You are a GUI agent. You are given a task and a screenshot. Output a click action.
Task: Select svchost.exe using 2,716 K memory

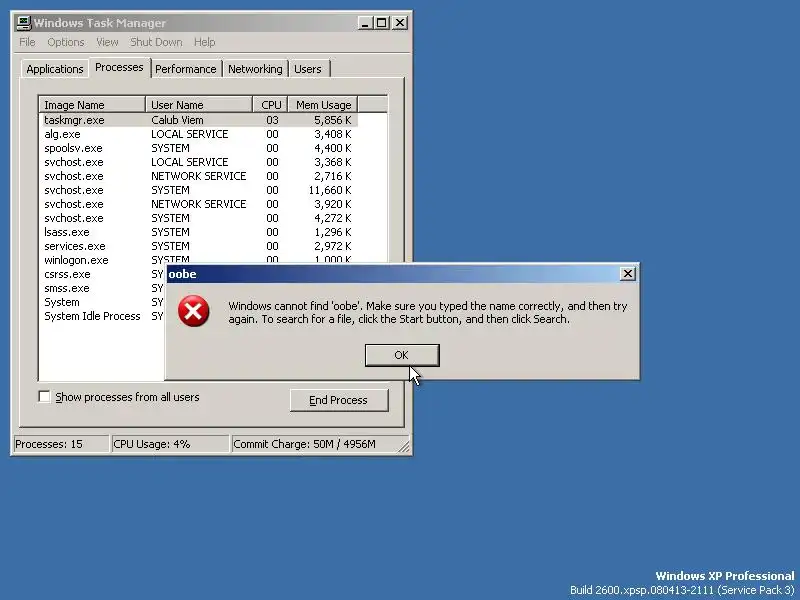click(x=199, y=176)
